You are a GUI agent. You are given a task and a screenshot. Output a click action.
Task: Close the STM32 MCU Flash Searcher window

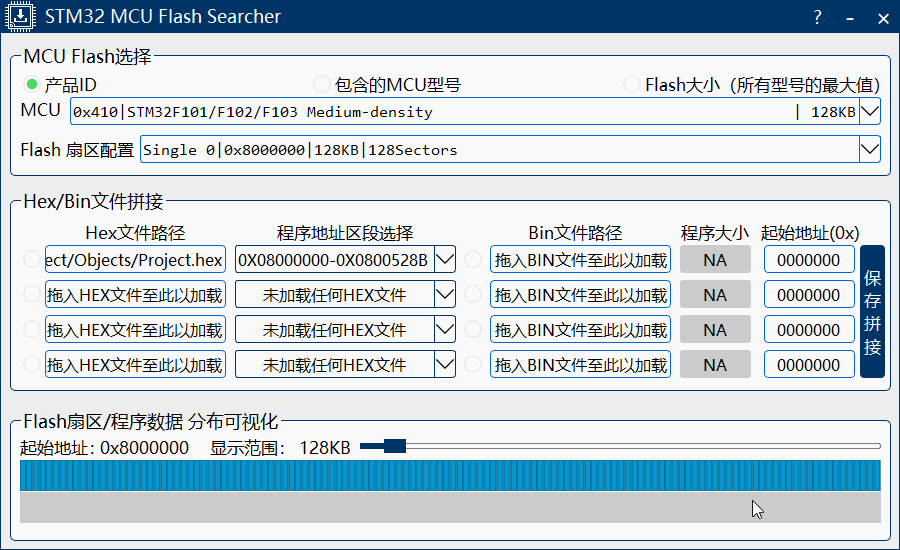tap(883, 17)
